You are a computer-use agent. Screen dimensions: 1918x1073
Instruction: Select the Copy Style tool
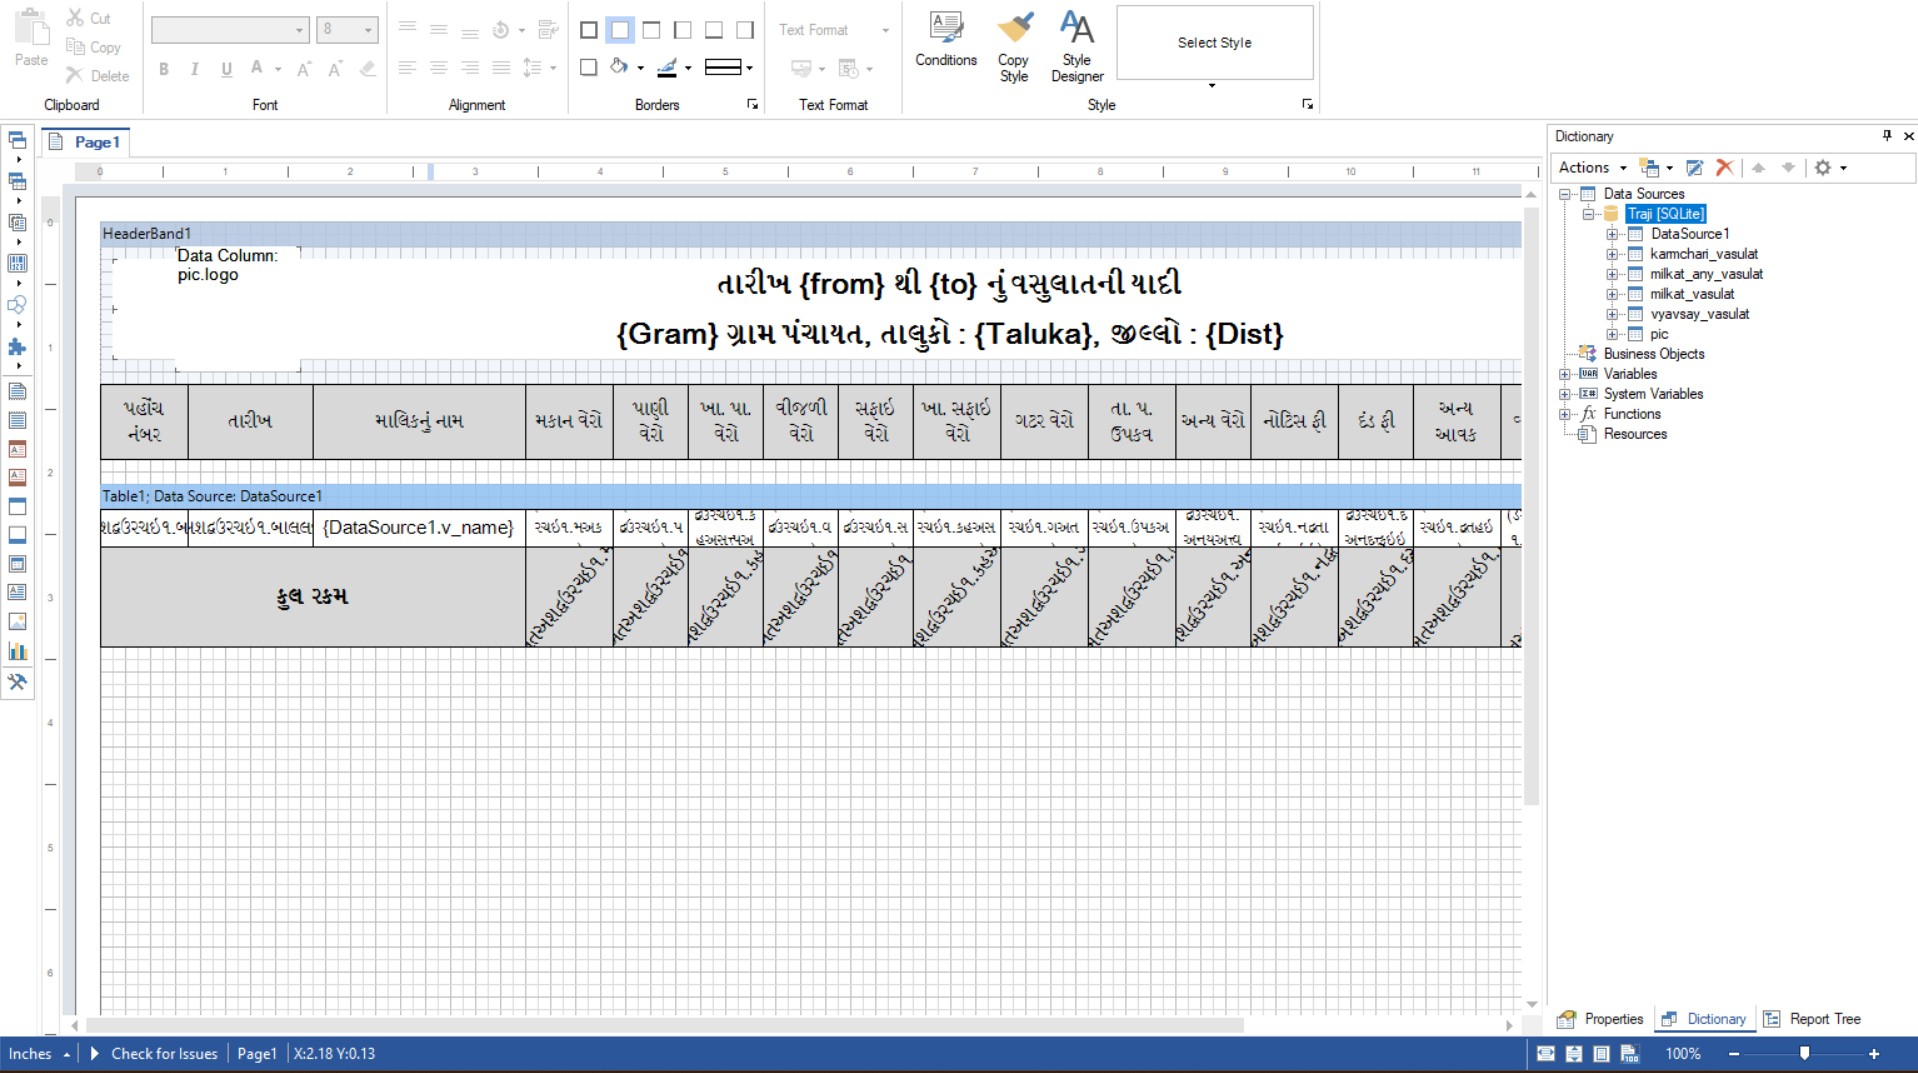(1013, 45)
